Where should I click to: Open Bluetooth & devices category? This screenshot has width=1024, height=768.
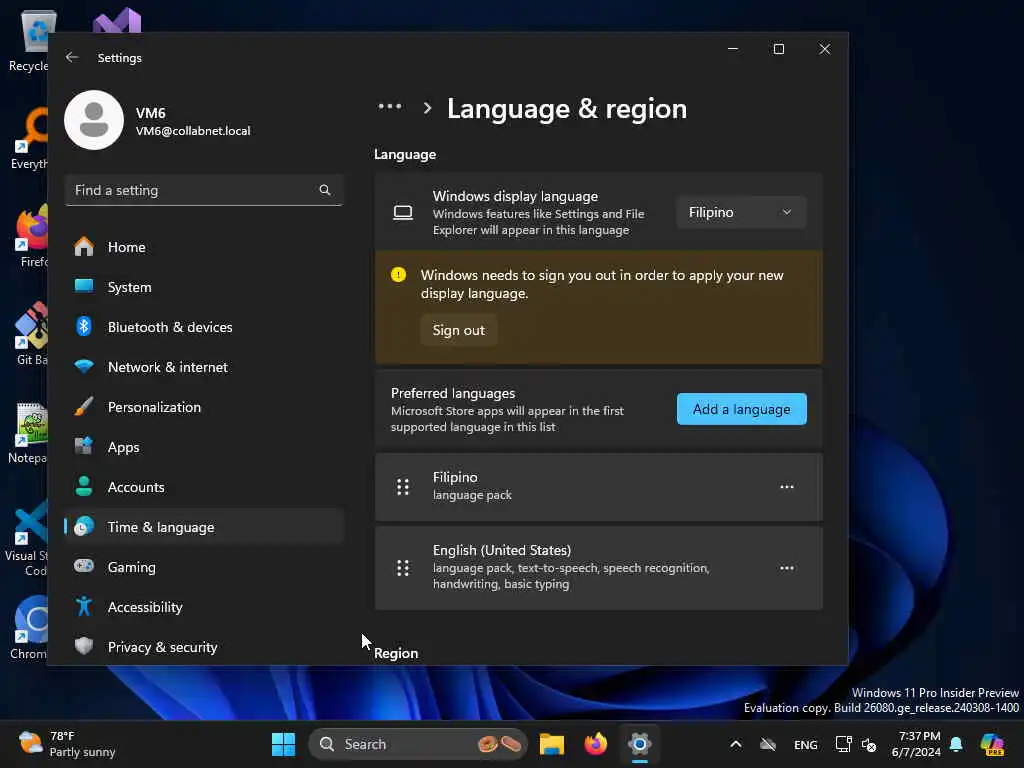204,327
